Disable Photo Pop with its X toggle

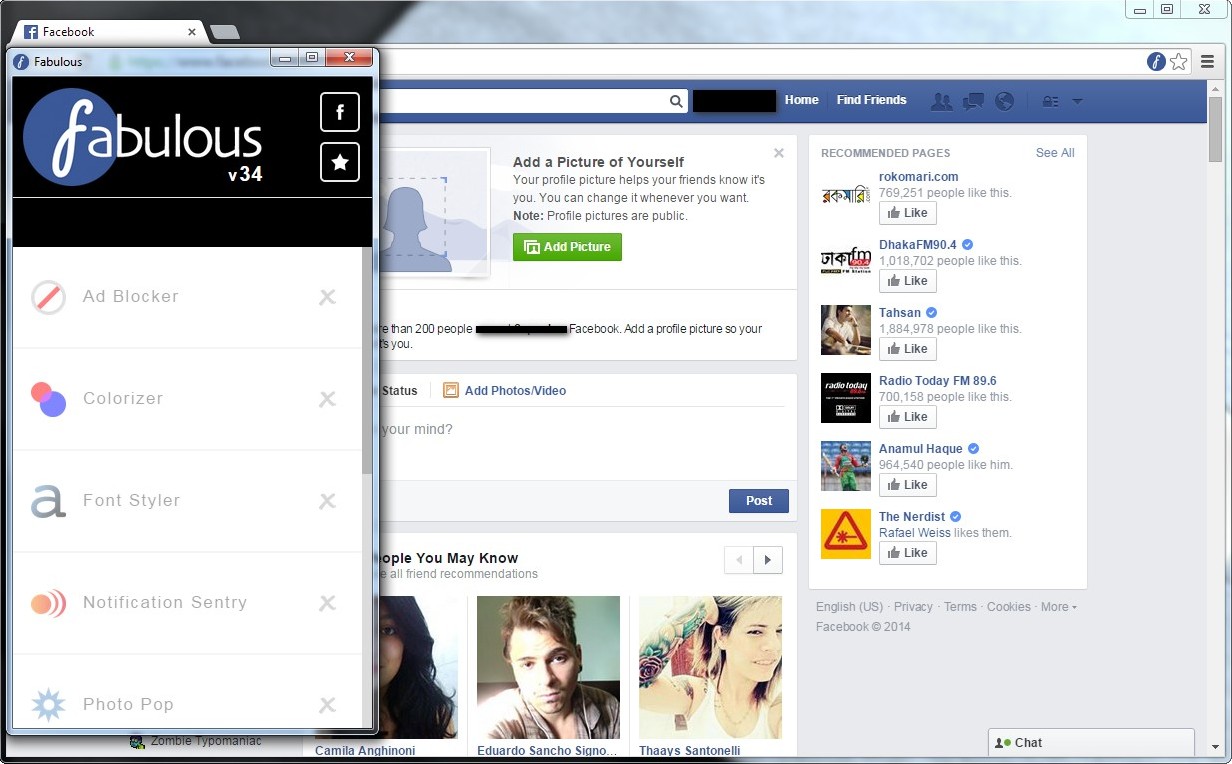pyautogui.click(x=327, y=705)
